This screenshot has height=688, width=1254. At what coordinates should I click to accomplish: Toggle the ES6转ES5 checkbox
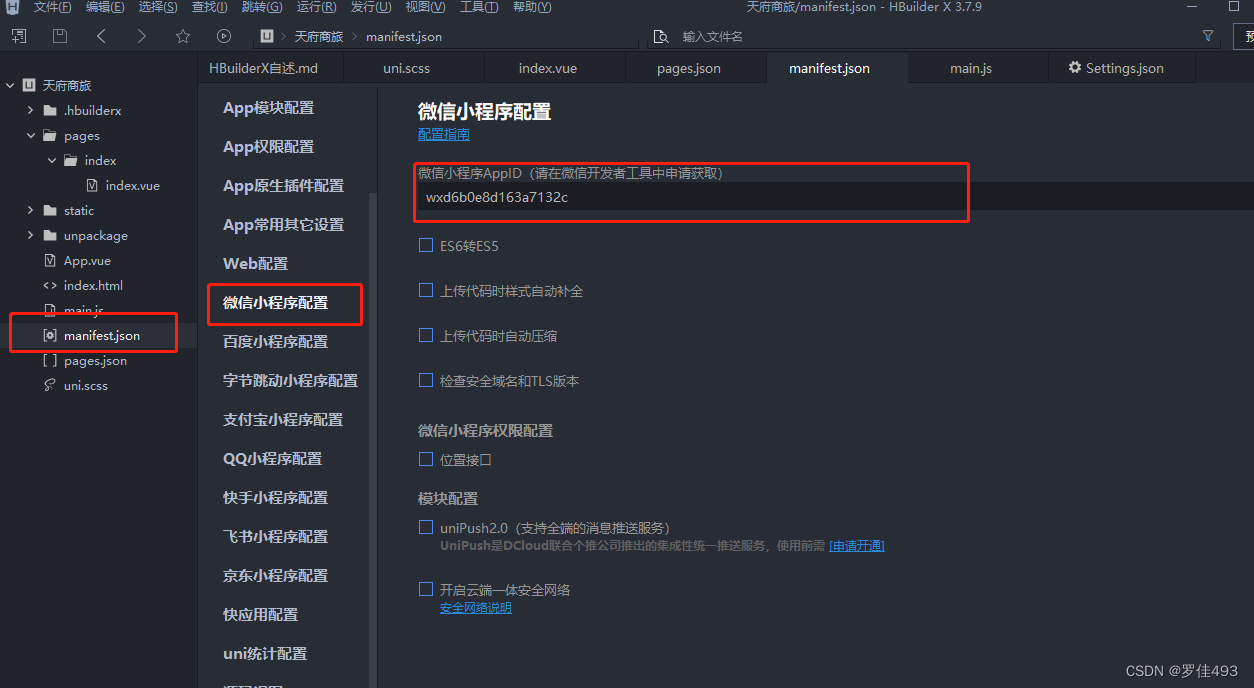click(x=426, y=245)
